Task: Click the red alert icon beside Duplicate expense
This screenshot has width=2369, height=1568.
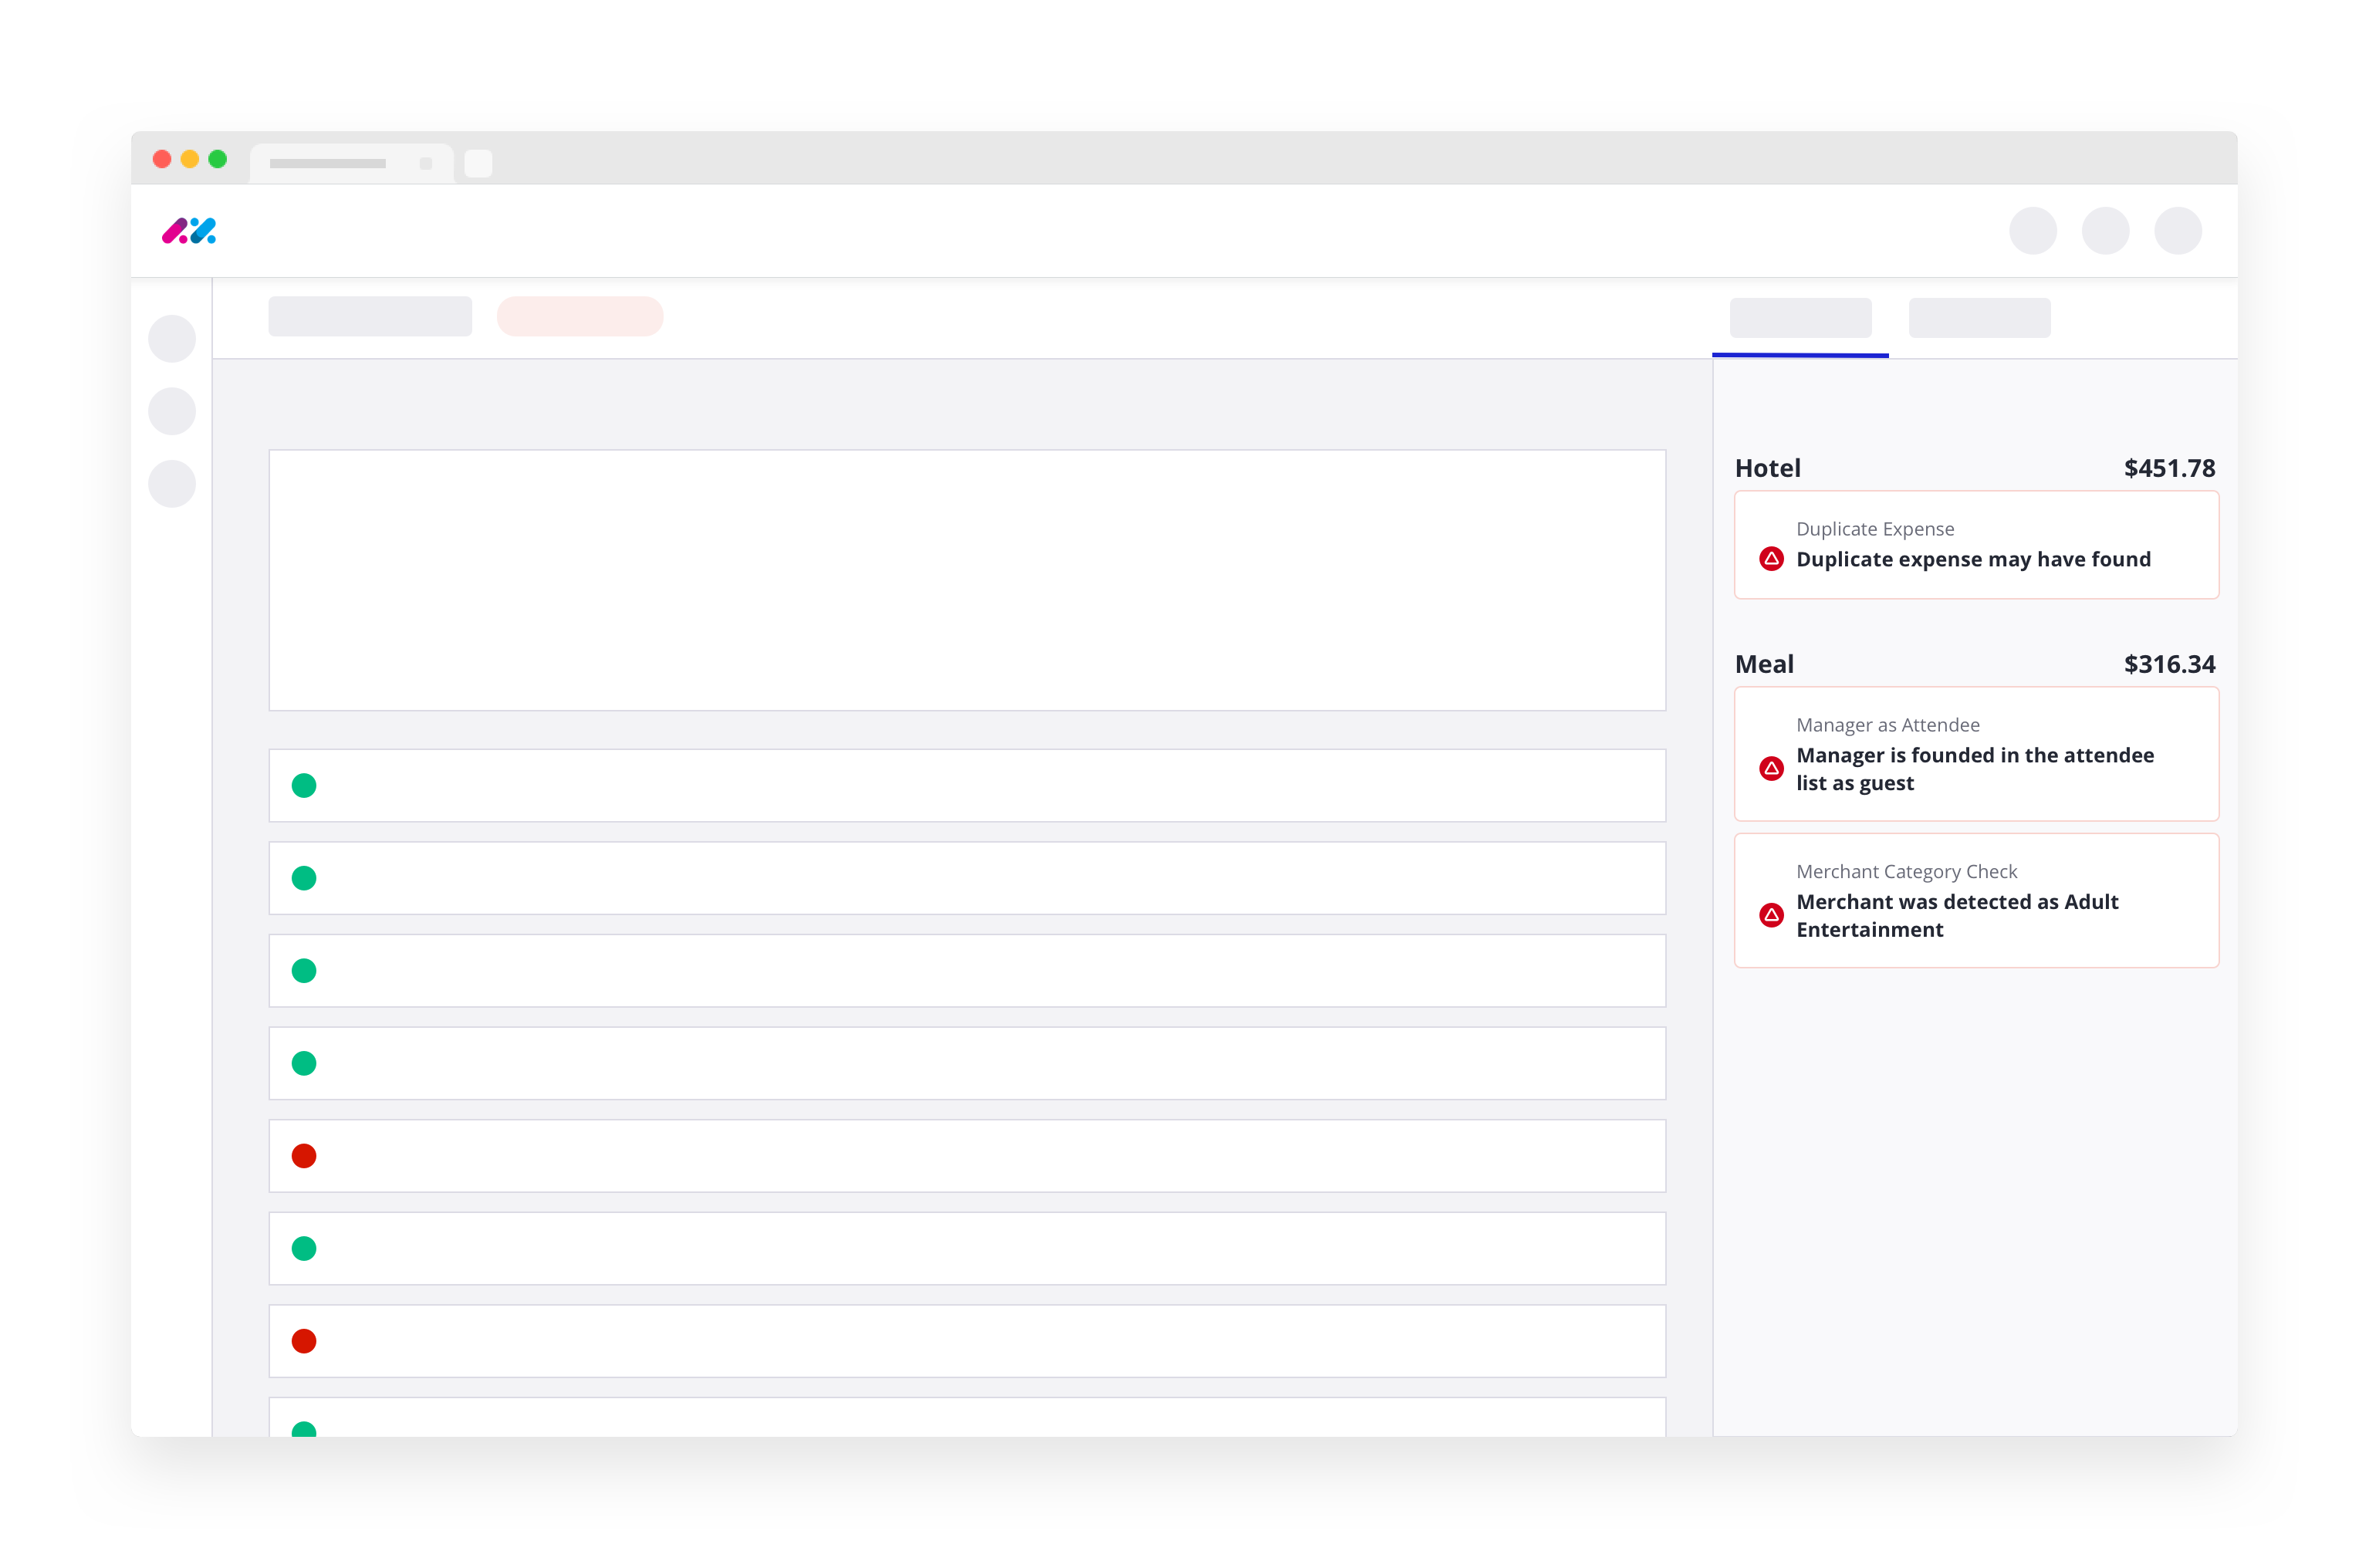Action: click(x=1771, y=559)
